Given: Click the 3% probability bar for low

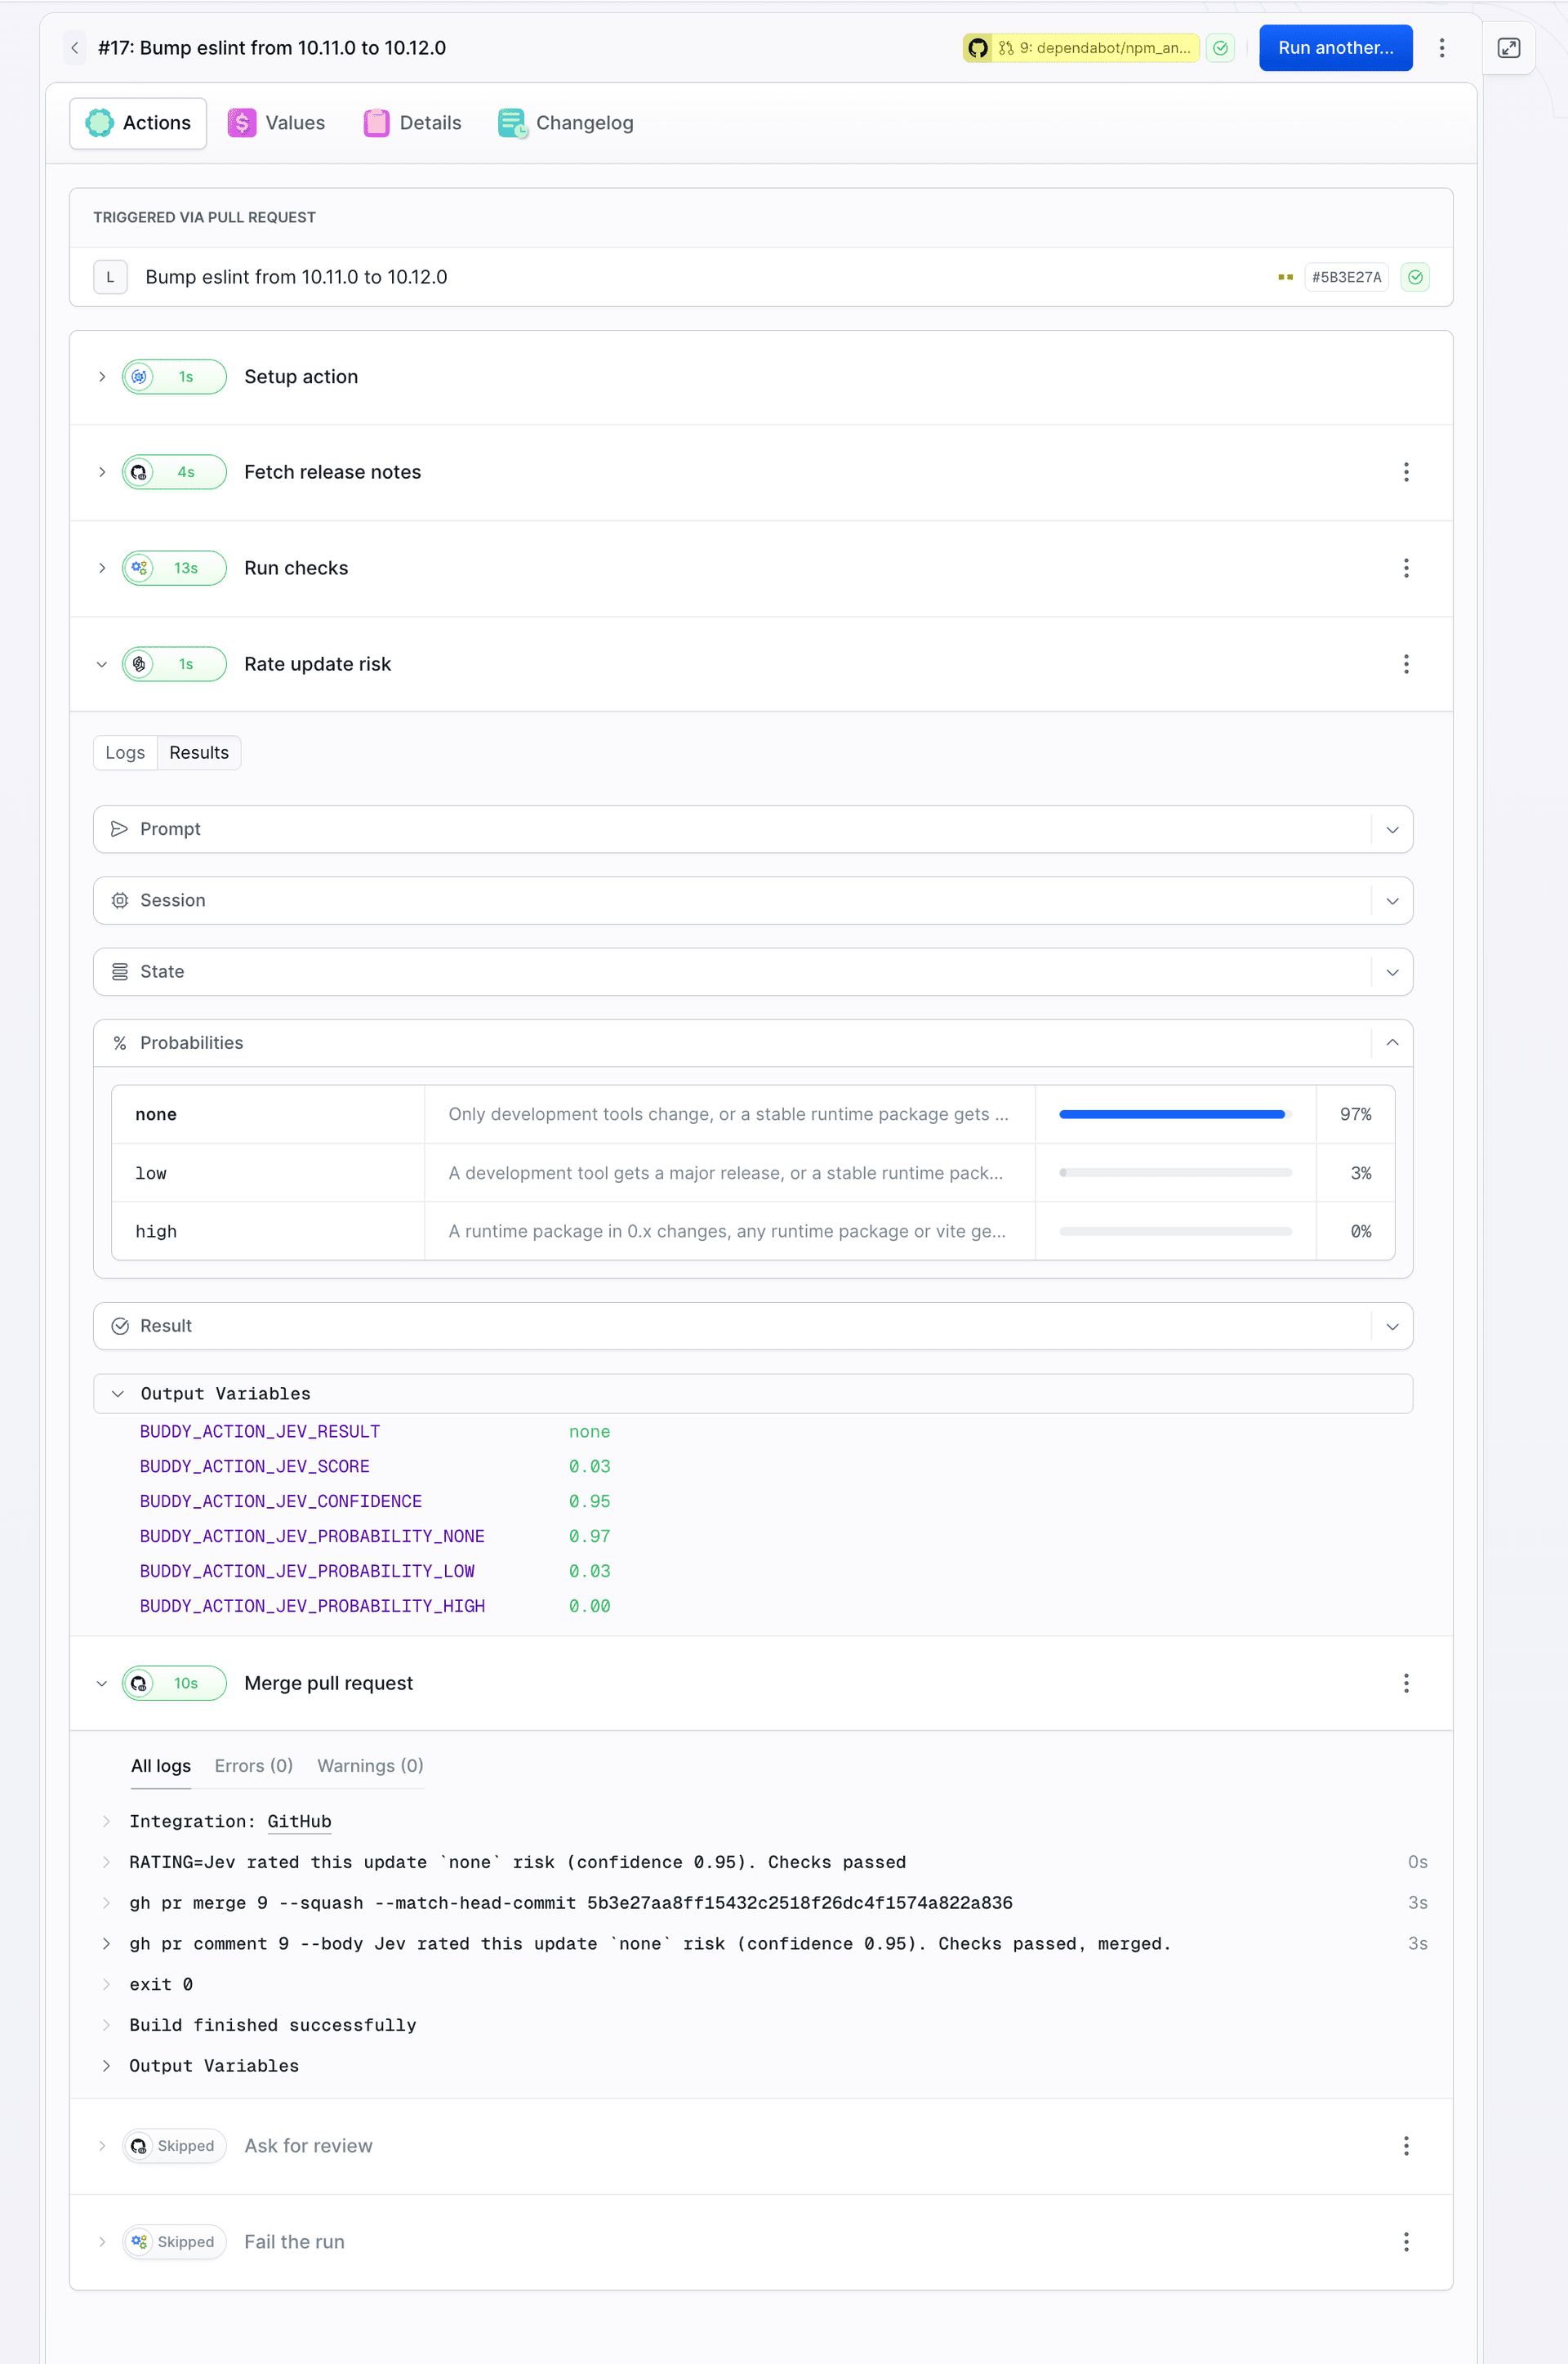Looking at the screenshot, I should 1174,1173.
